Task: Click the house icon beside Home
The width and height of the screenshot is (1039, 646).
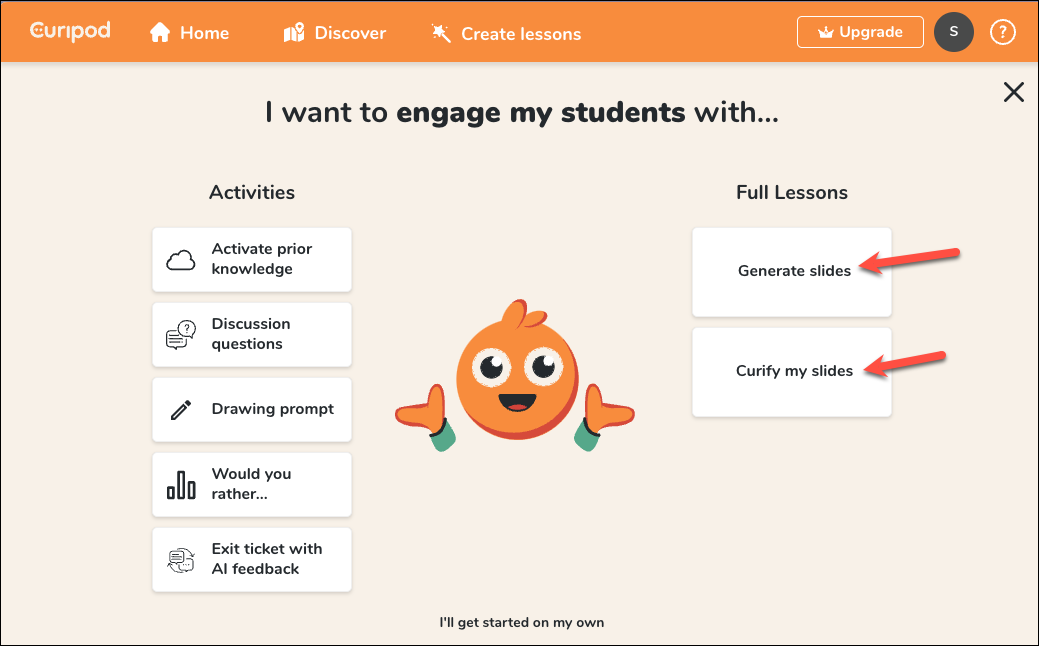Action: point(159,32)
